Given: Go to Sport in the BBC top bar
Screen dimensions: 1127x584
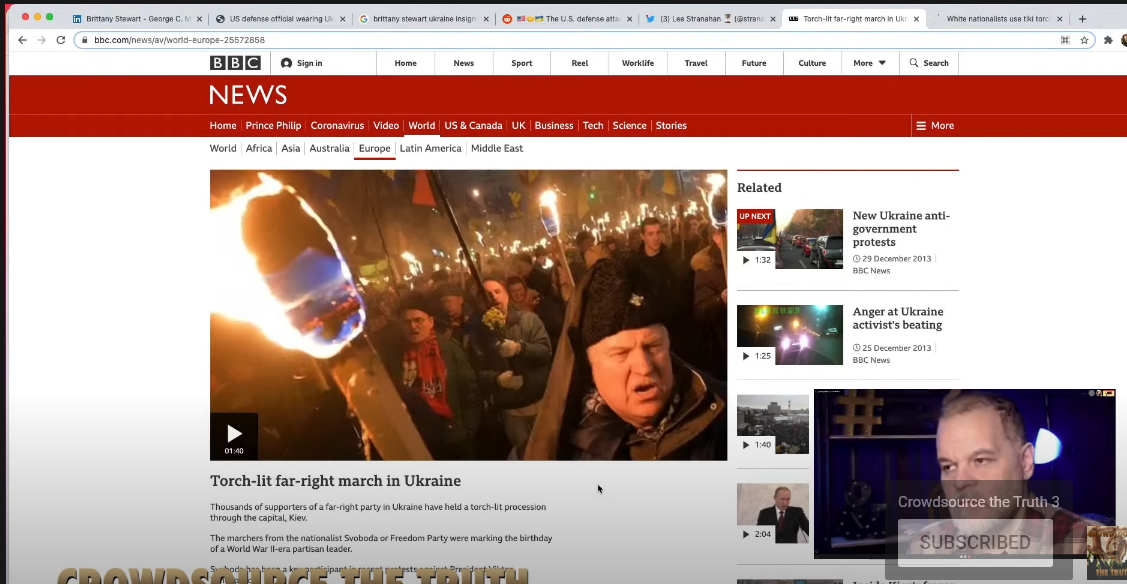Looking at the screenshot, I should point(522,63).
